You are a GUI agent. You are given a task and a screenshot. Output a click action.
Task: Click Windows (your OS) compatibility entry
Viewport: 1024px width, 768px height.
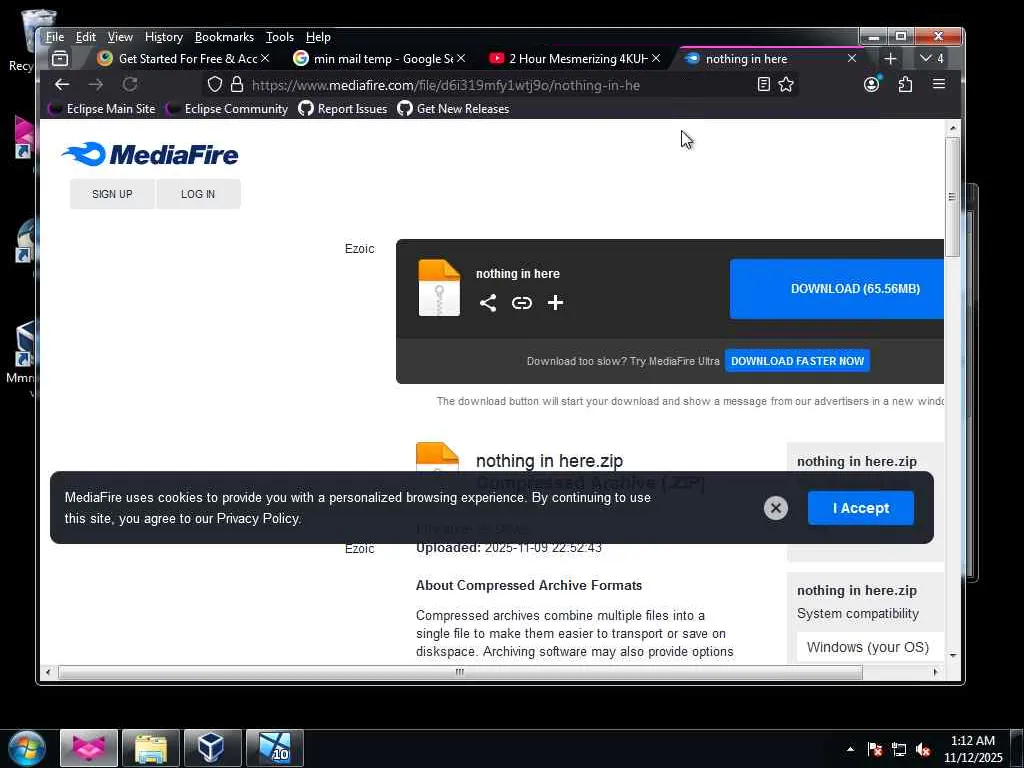(x=868, y=647)
